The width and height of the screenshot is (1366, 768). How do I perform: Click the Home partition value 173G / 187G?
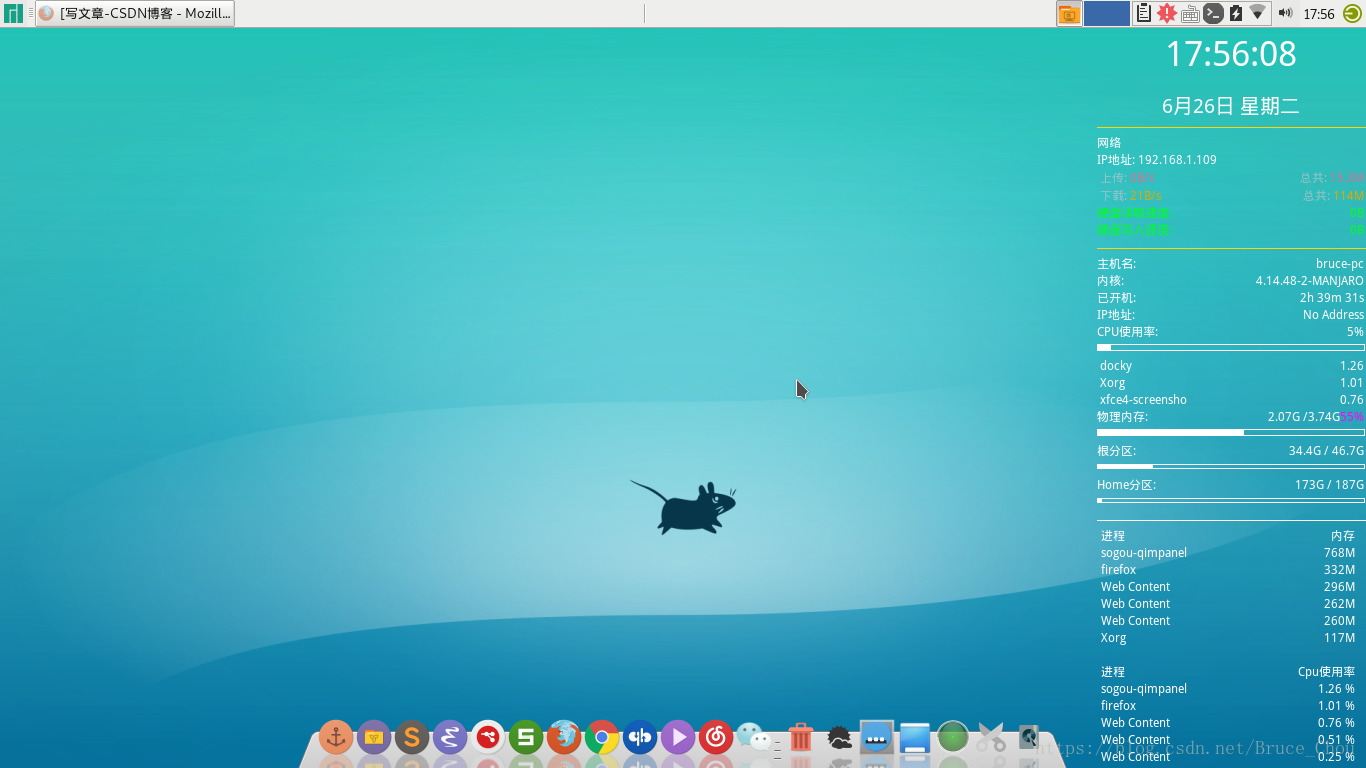pos(1329,485)
